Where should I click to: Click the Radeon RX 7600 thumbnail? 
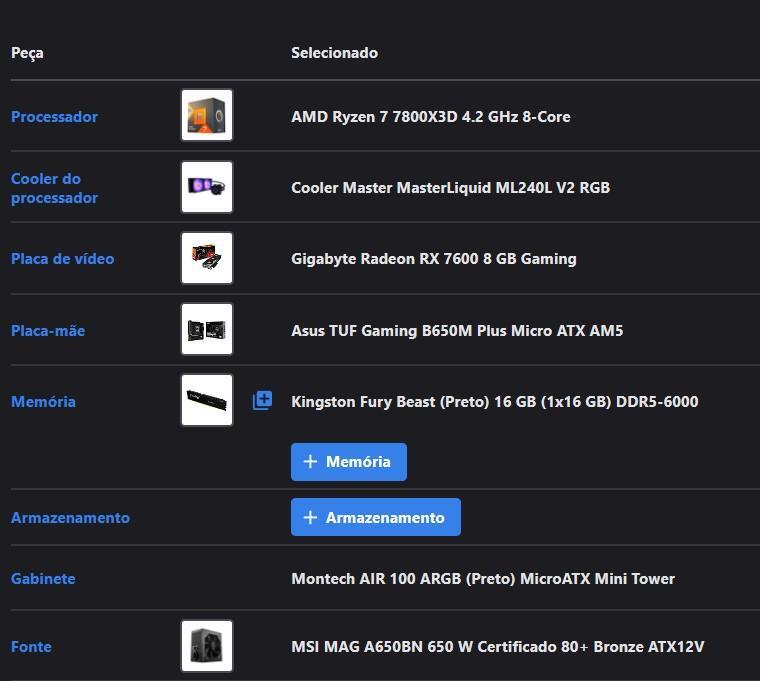tap(207, 258)
